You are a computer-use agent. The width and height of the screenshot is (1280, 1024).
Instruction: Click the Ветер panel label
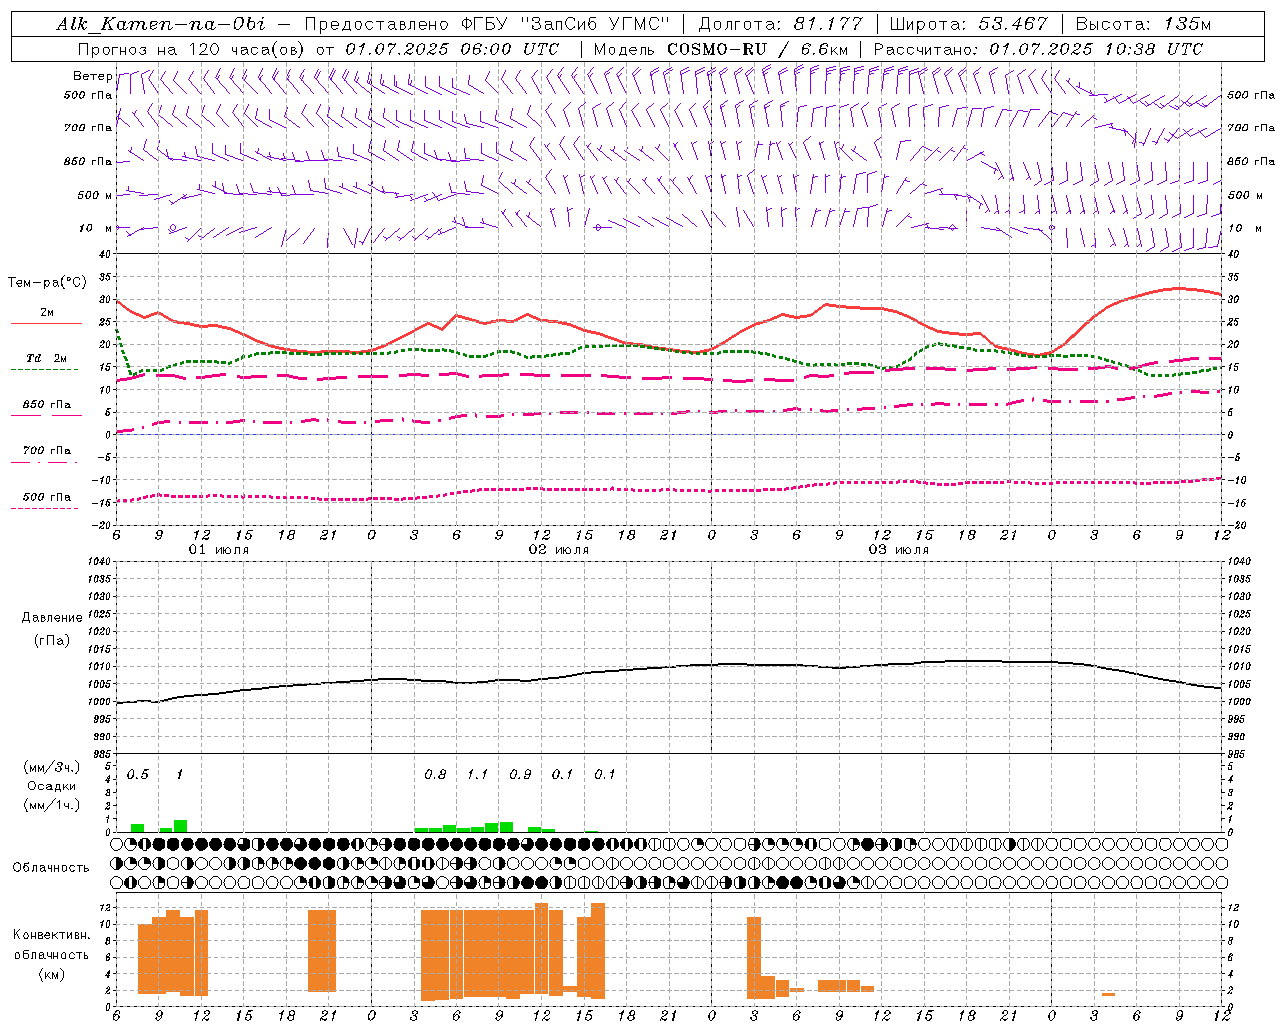[92, 76]
